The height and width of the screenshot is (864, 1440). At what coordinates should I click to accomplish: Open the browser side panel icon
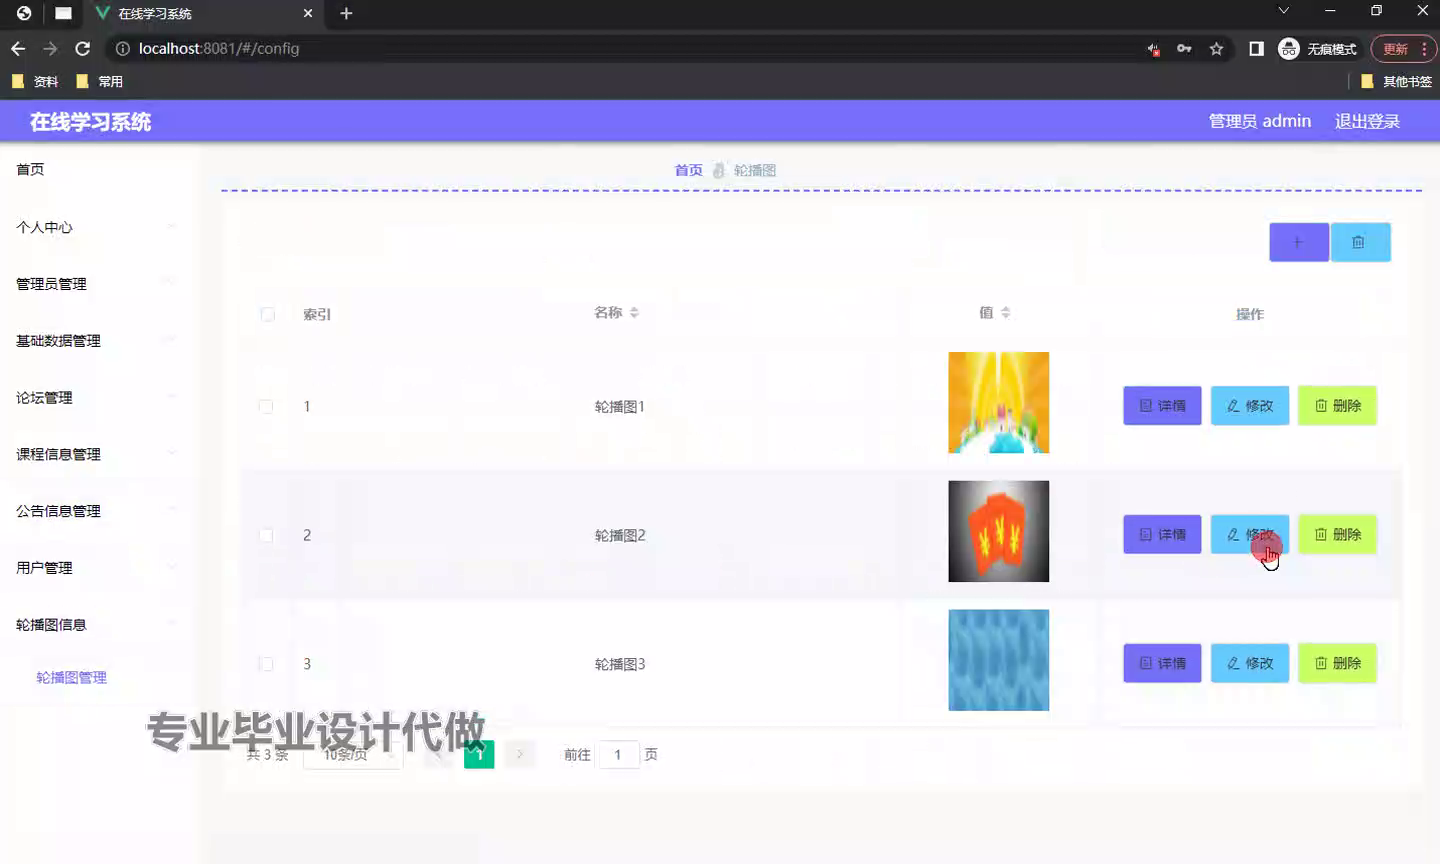1256,48
